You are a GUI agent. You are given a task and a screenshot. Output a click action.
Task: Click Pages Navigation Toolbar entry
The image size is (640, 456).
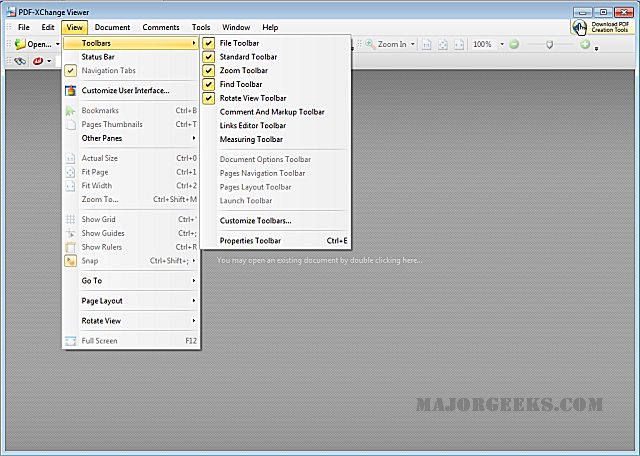(276, 173)
